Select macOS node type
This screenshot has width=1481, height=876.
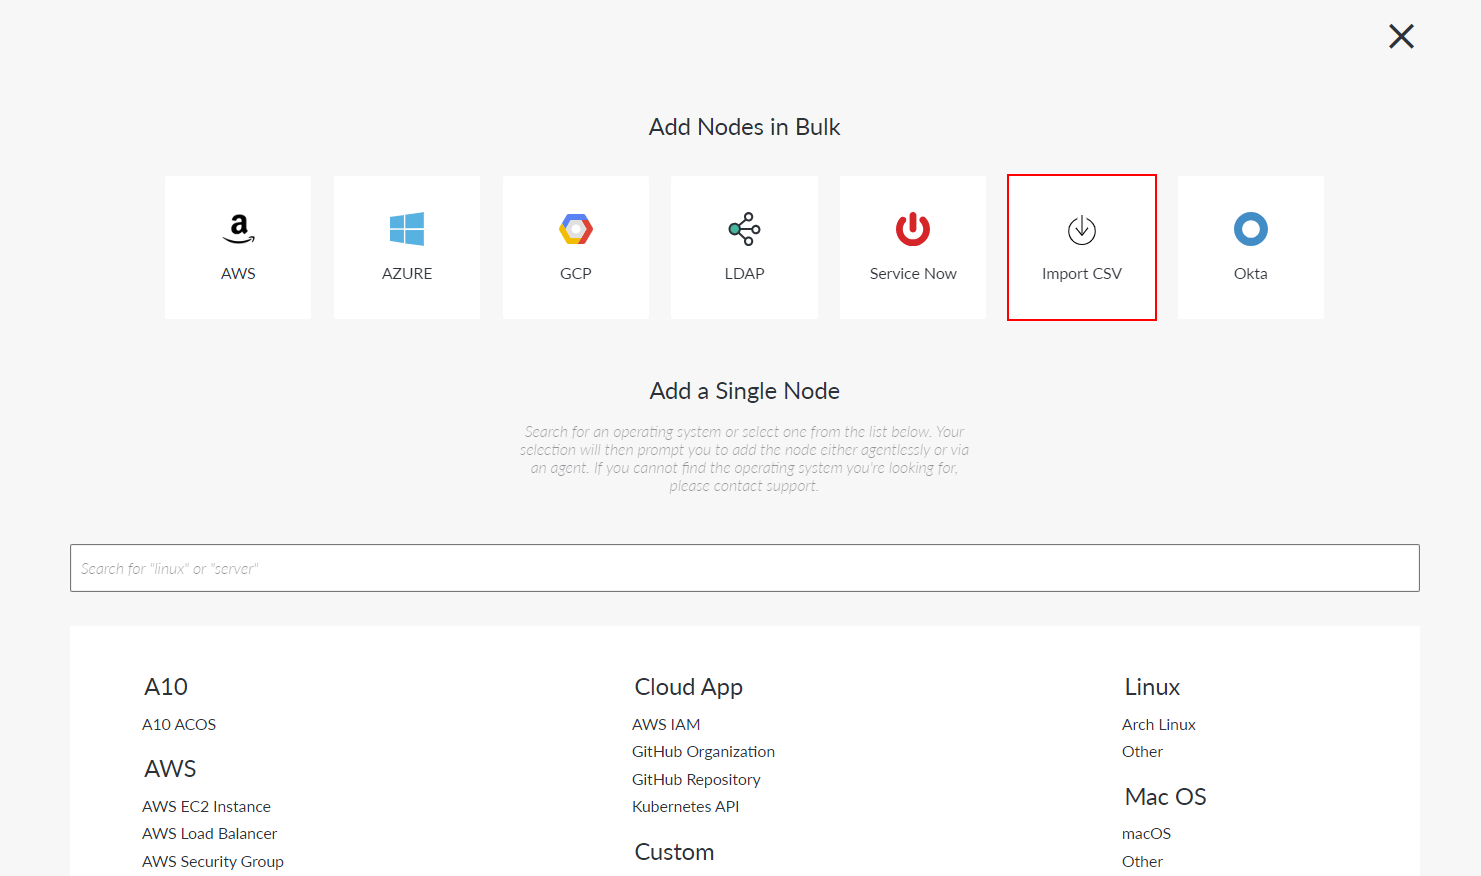(x=1146, y=834)
